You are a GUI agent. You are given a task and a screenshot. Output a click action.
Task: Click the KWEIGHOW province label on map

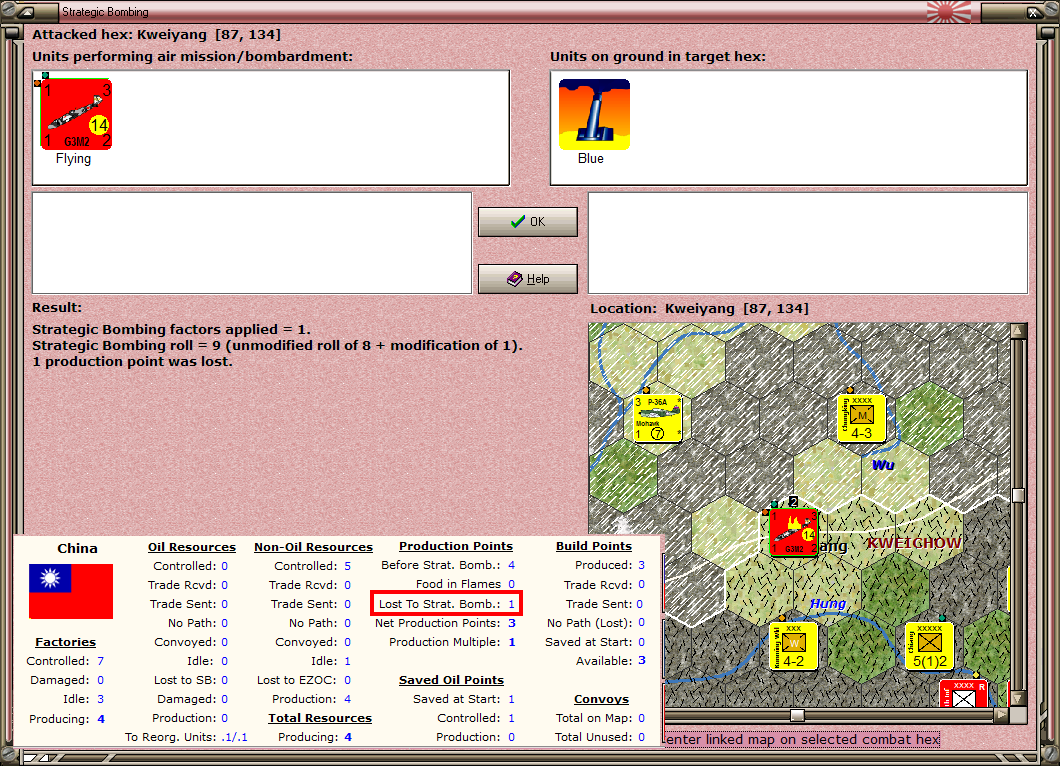[x=914, y=543]
